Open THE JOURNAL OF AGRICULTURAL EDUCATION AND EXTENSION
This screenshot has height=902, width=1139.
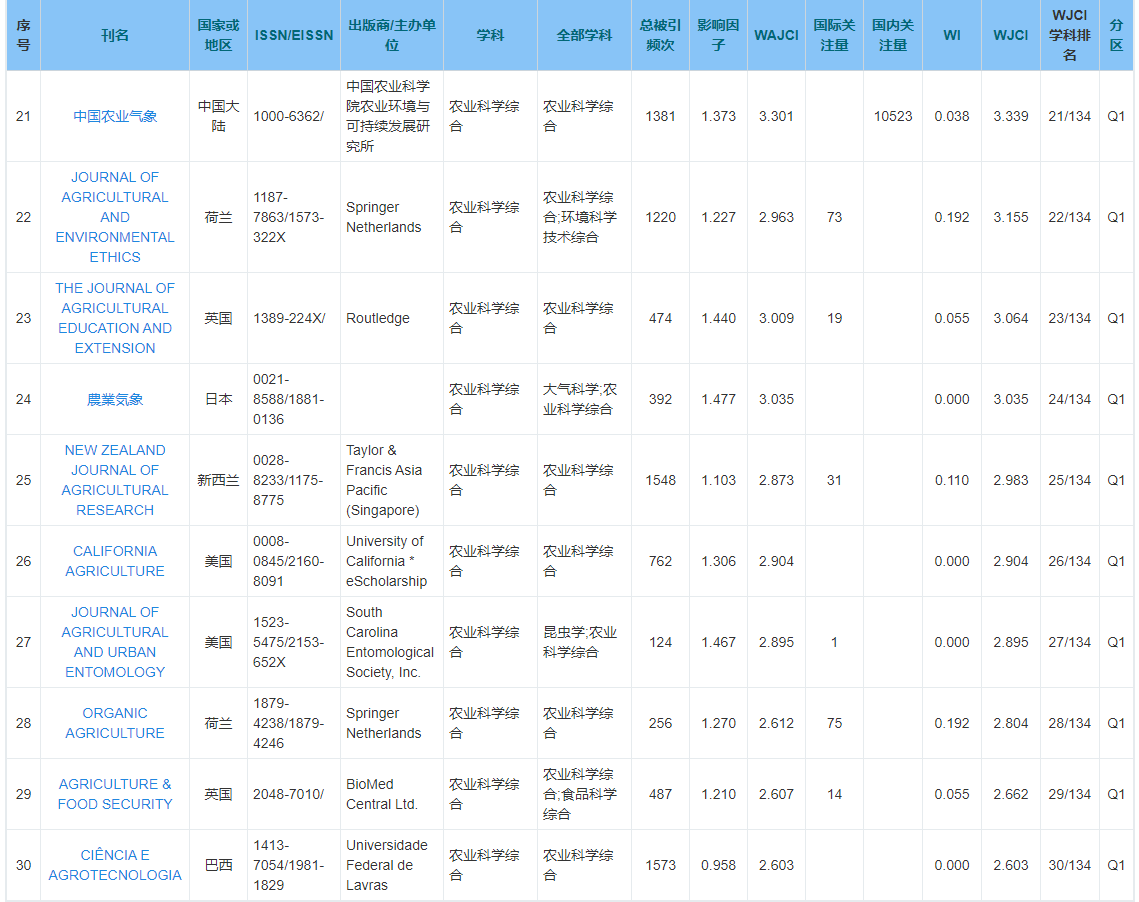[x=115, y=318]
